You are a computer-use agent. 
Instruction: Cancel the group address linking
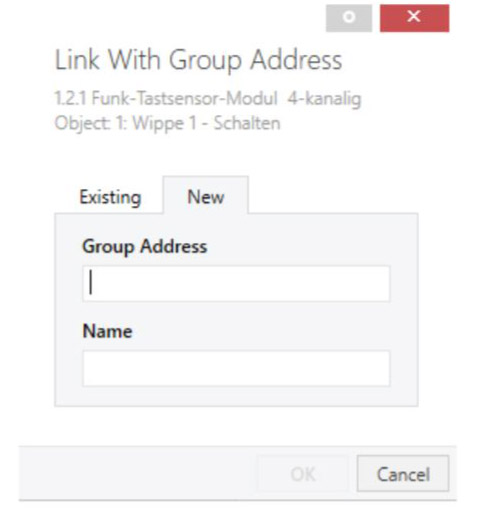[x=403, y=474]
